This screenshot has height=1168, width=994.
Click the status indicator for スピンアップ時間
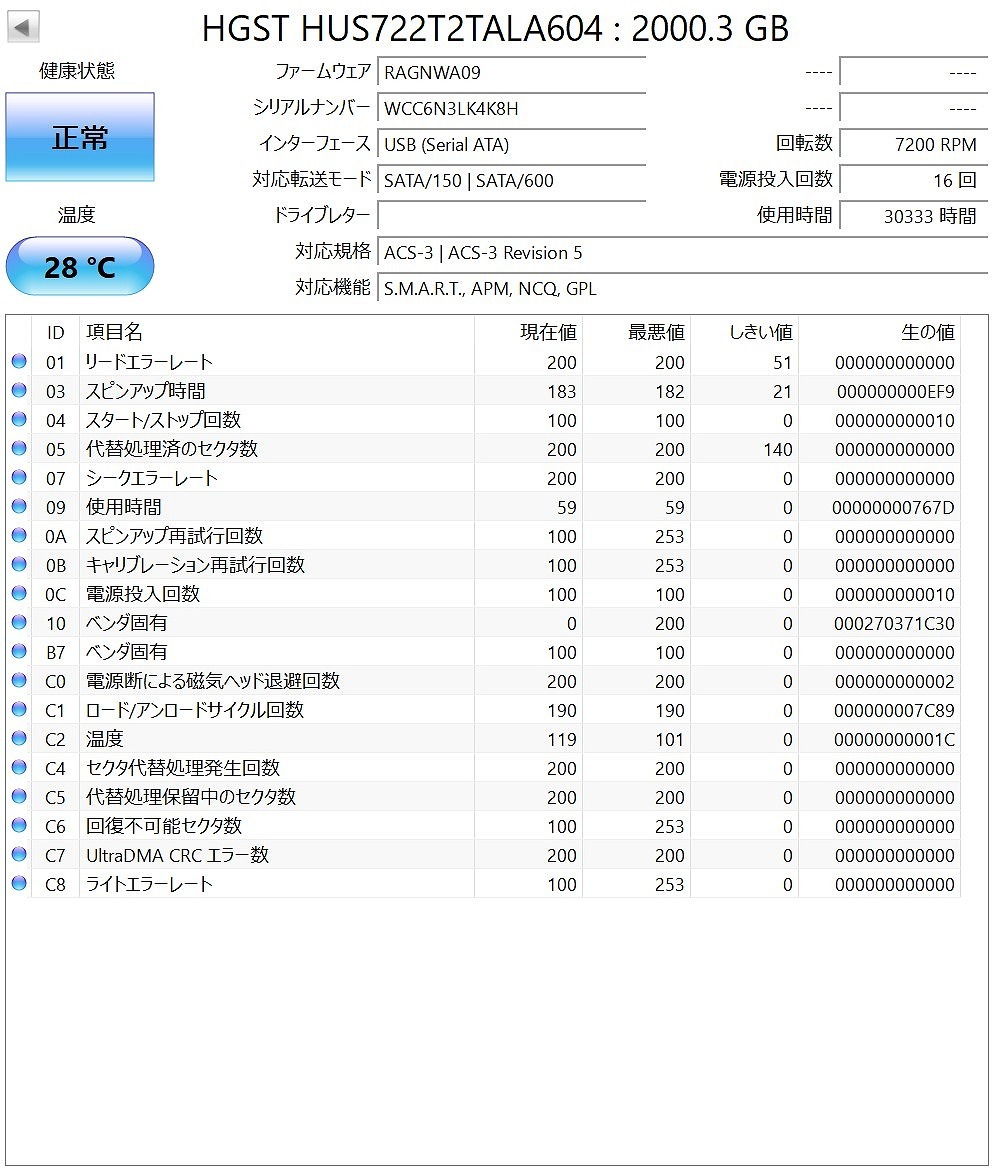point(19,391)
